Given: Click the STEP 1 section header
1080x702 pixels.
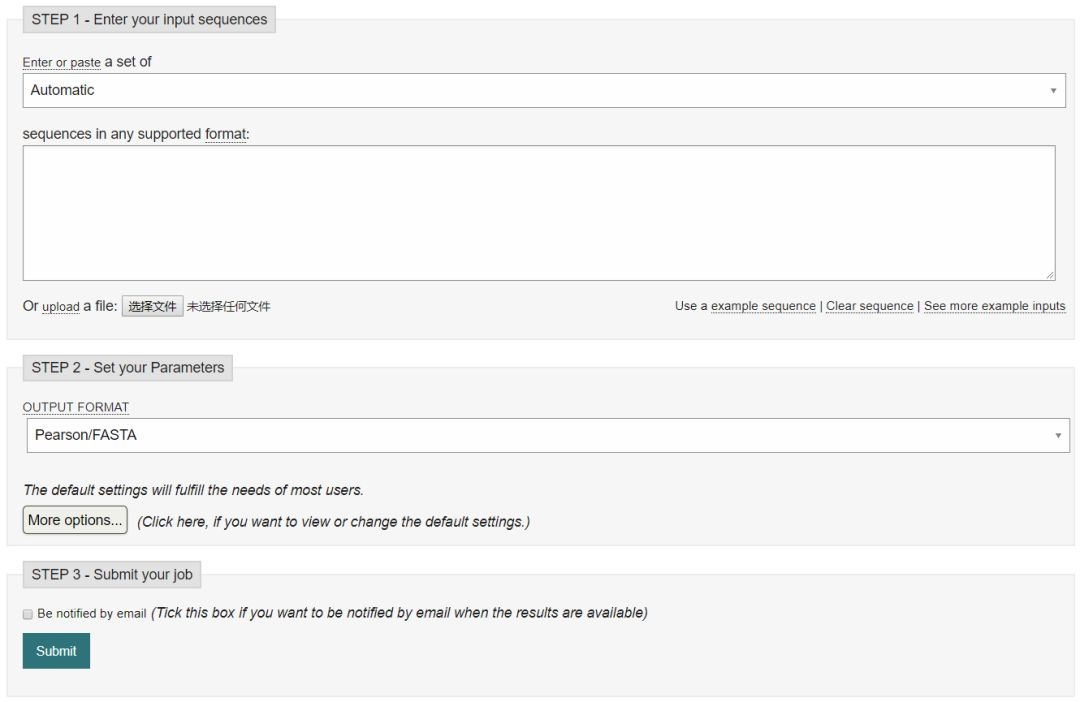Looking at the screenshot, I should [149, 19].
